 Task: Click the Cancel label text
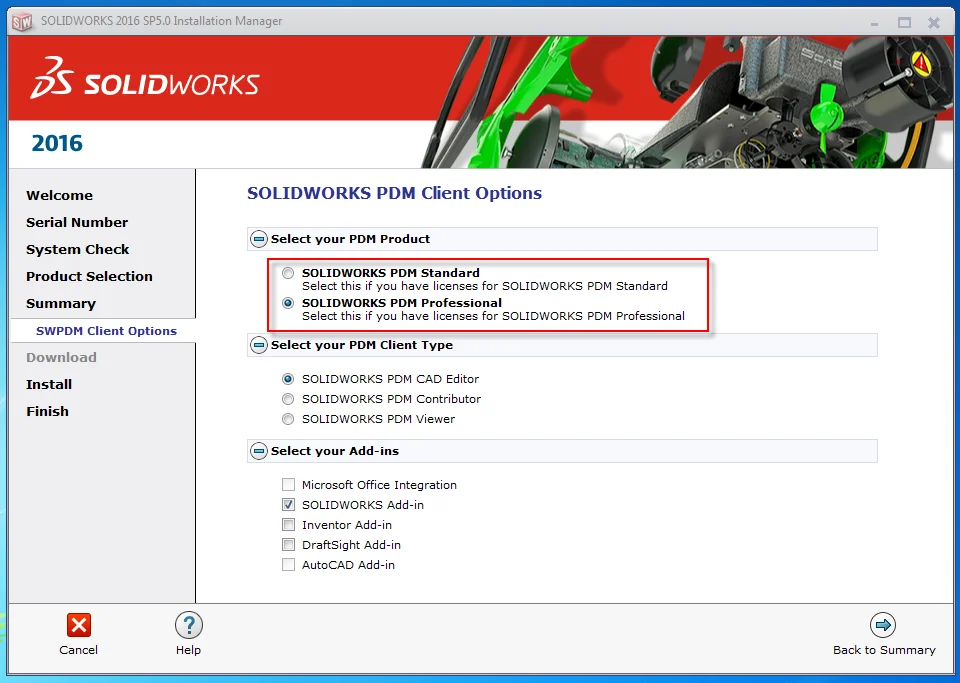78,650
